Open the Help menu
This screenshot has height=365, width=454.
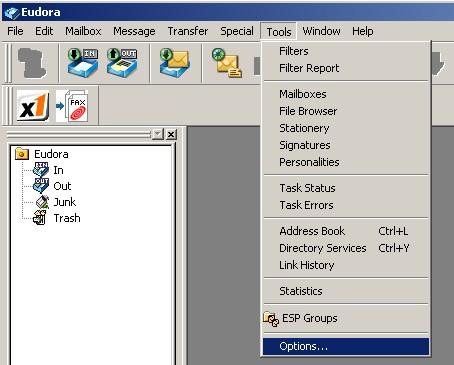pos(363,31)
